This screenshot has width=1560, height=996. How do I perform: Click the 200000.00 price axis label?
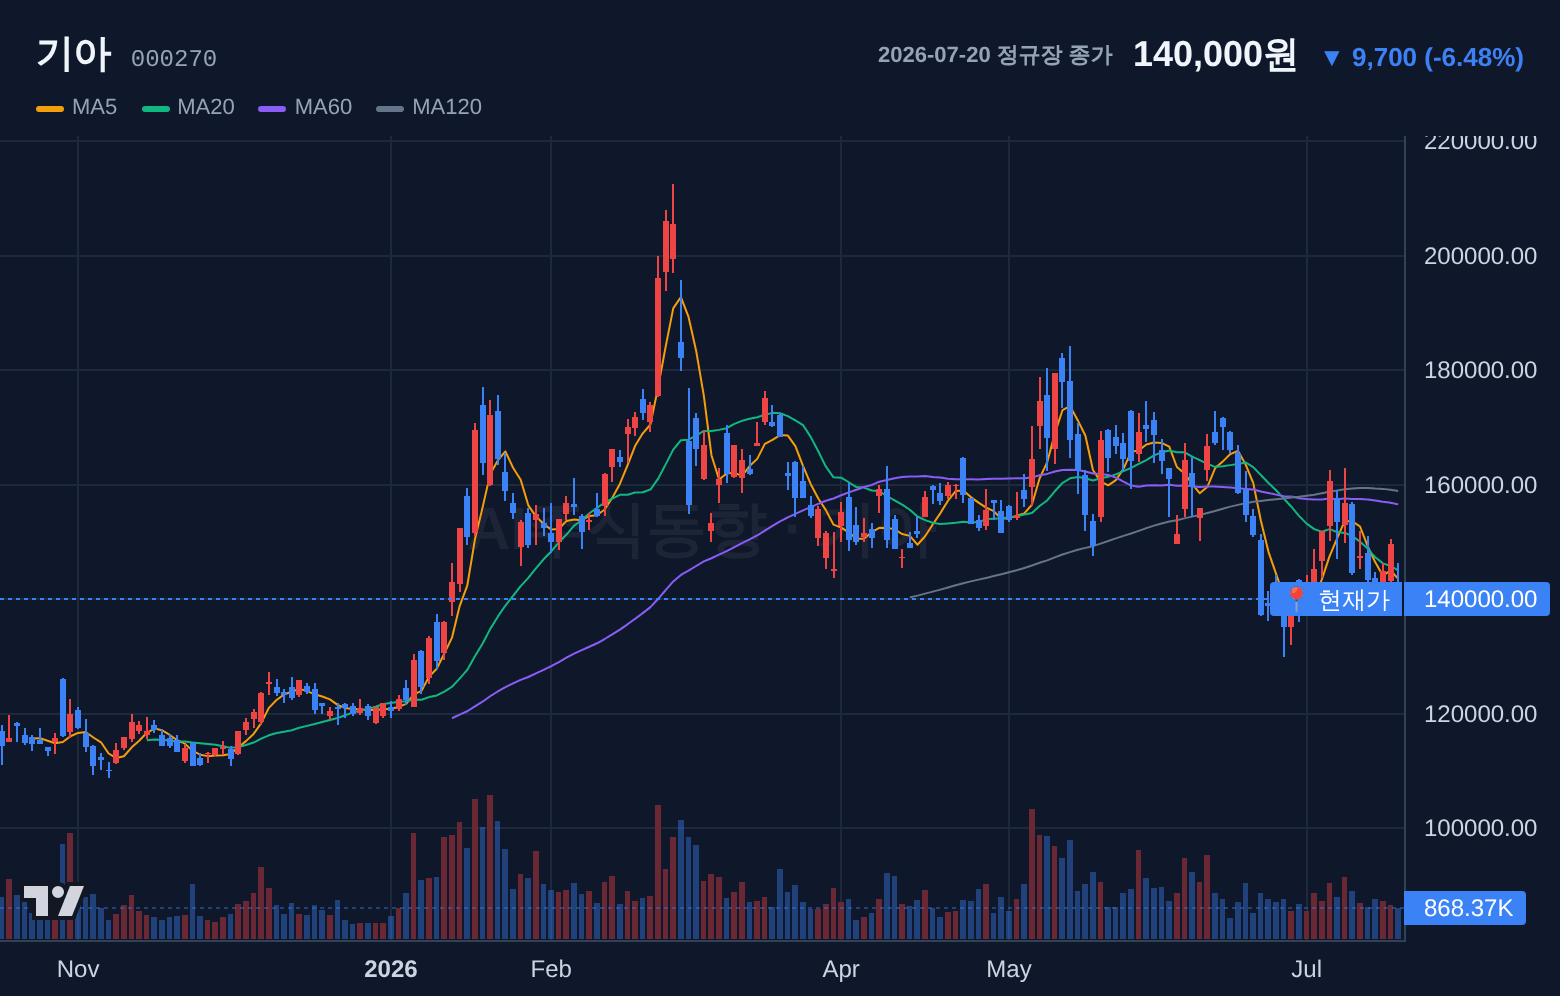coord(1480,256)
